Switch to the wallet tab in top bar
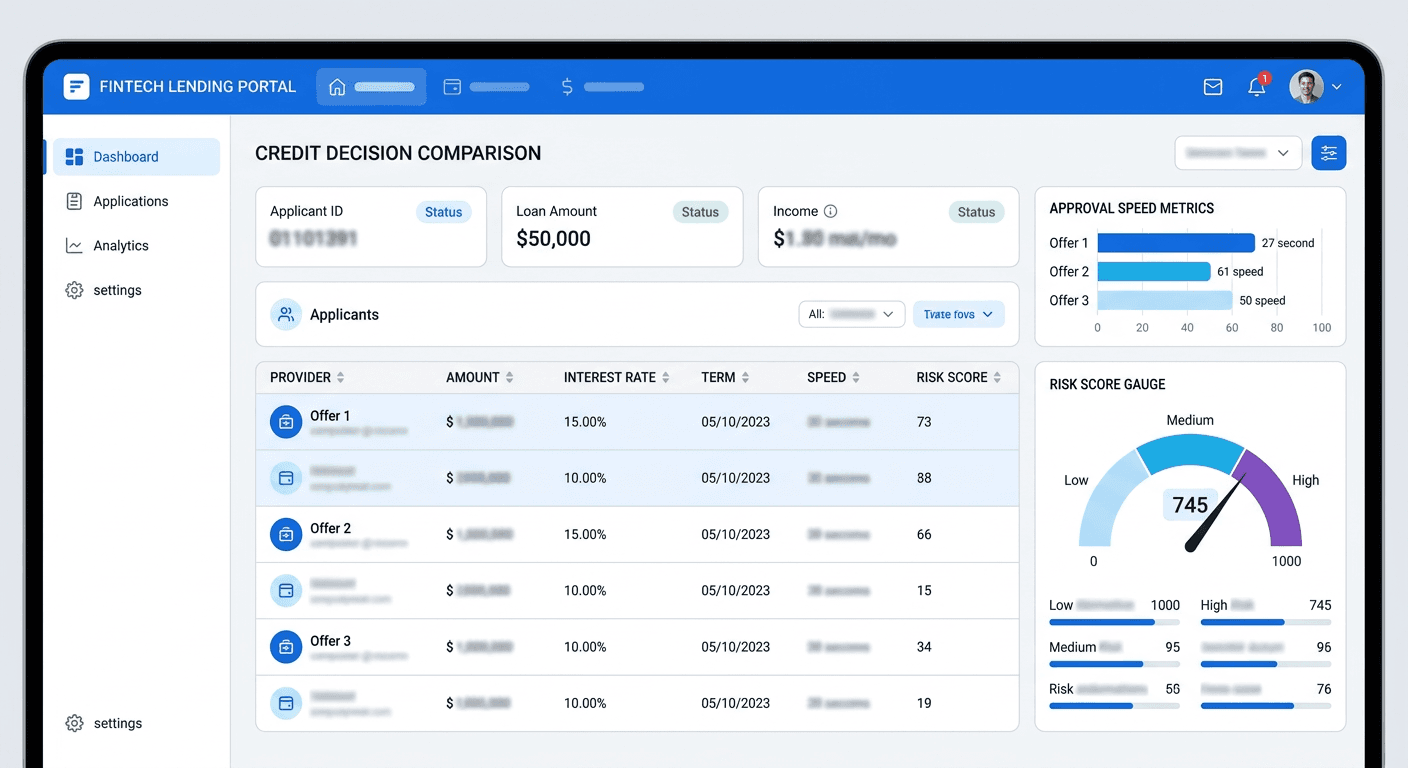The image size is (1408, 768). point(485,87)
